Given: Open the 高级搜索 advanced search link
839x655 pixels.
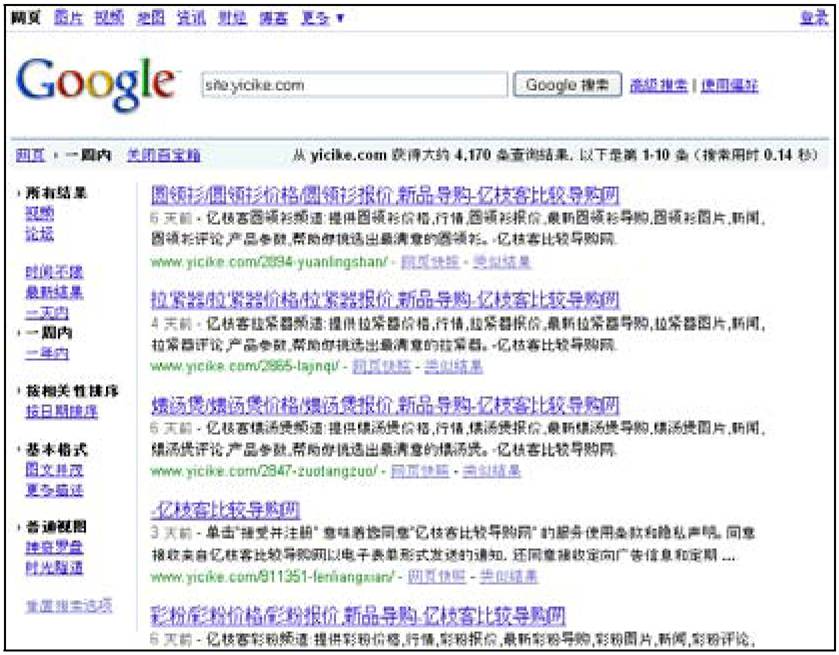Looking at the screenshot, I should click(659, 85).
